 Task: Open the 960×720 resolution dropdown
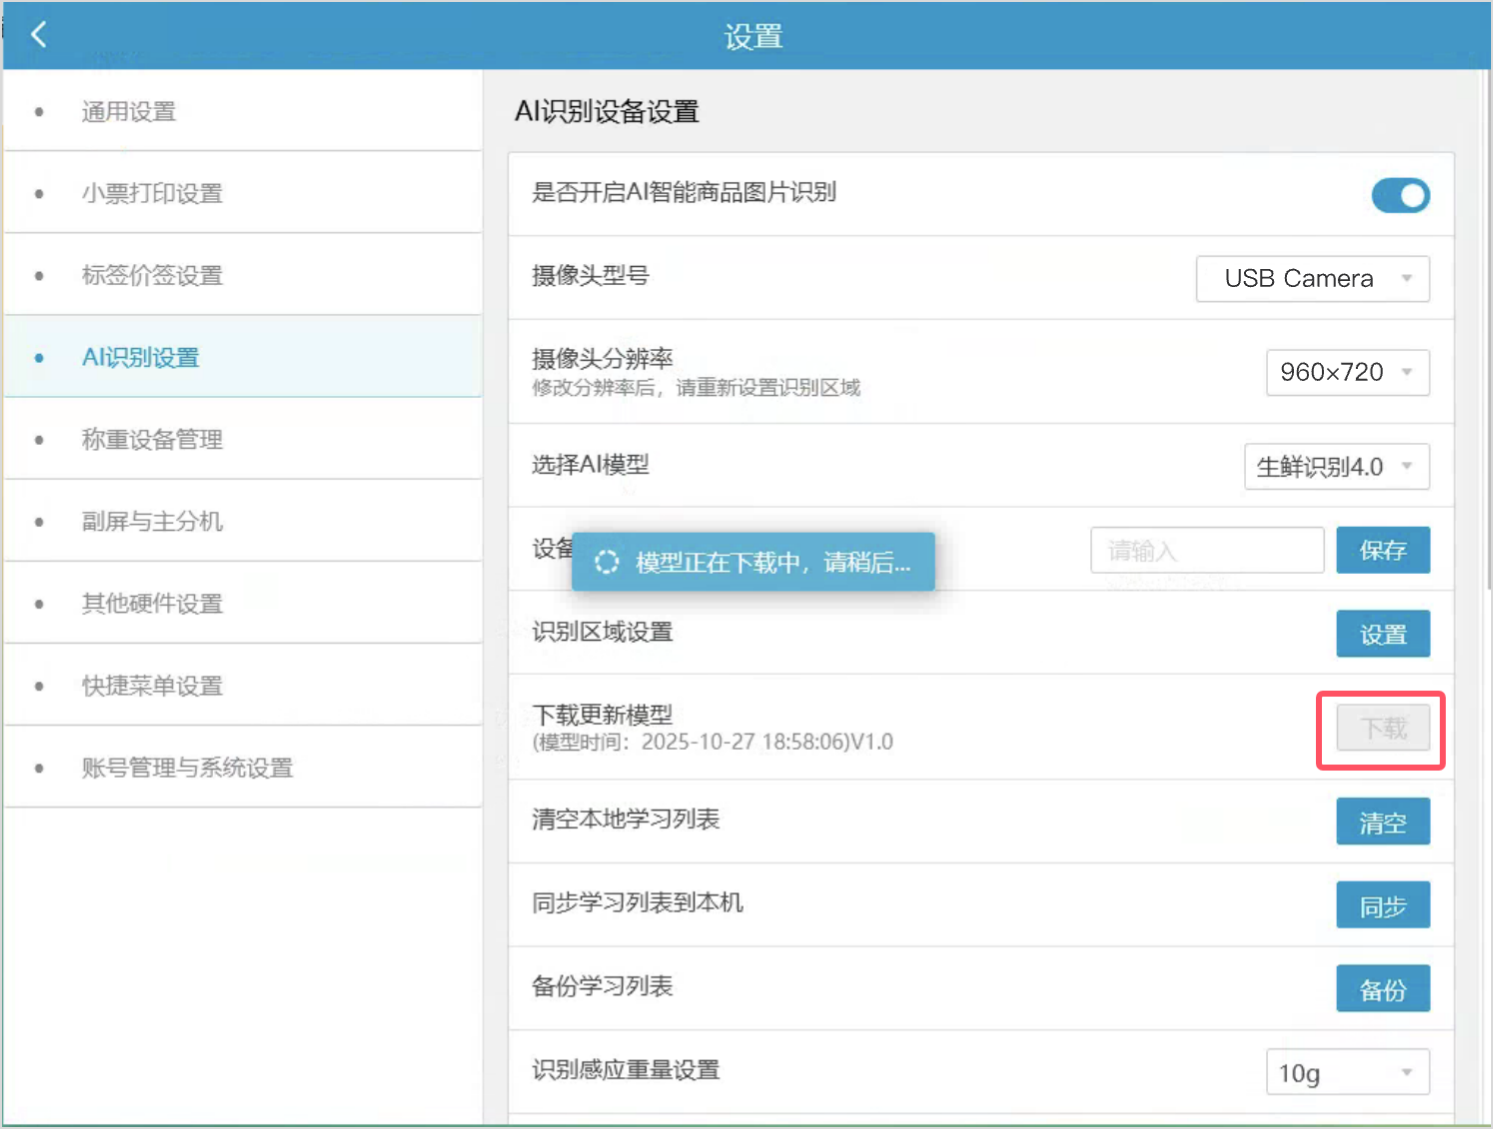coord(1347,372)
